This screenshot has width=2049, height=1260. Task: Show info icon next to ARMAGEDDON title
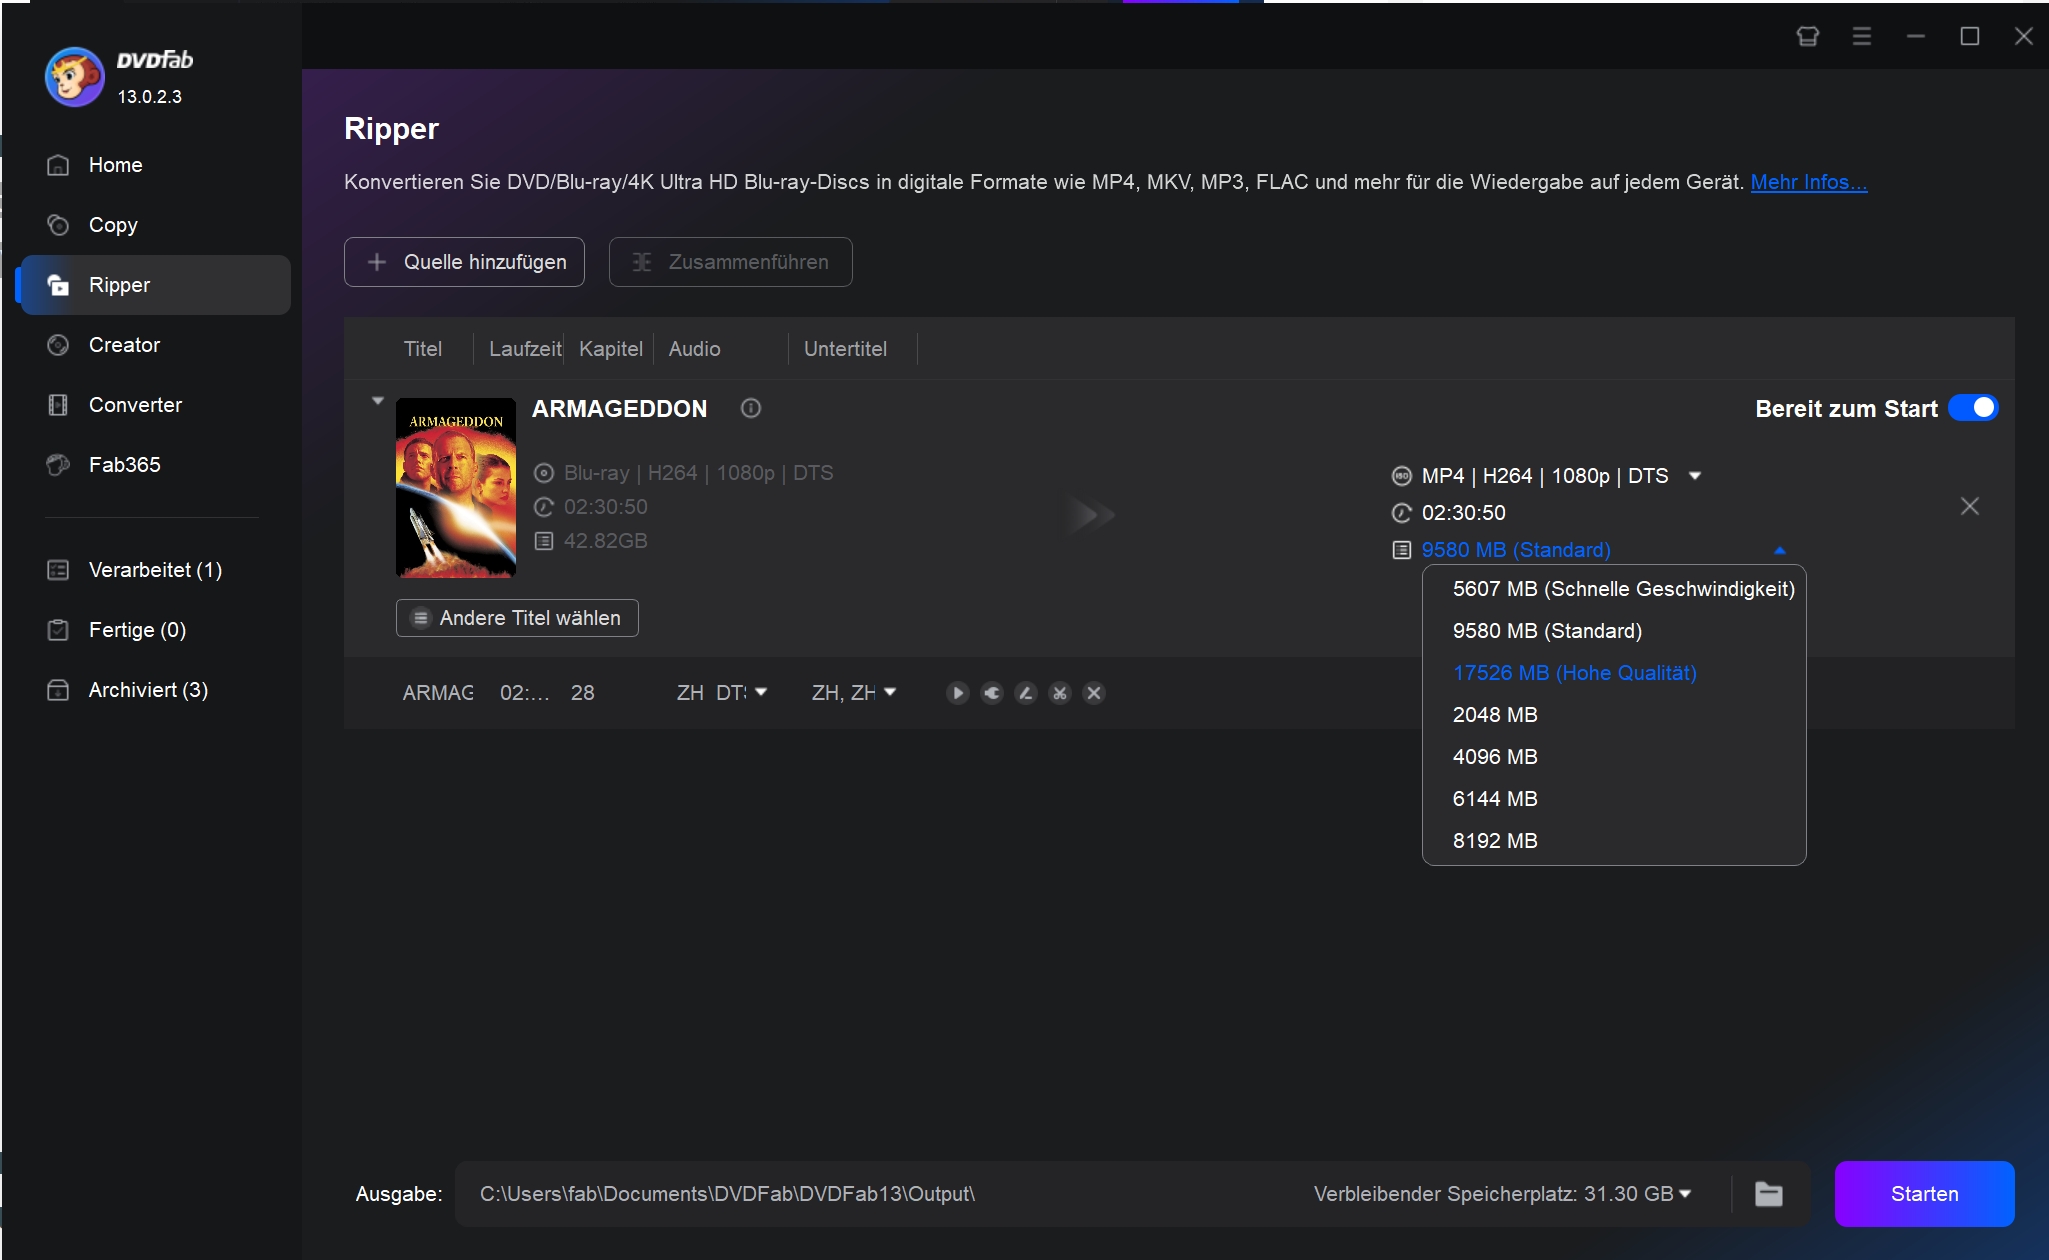click(751, 408)
